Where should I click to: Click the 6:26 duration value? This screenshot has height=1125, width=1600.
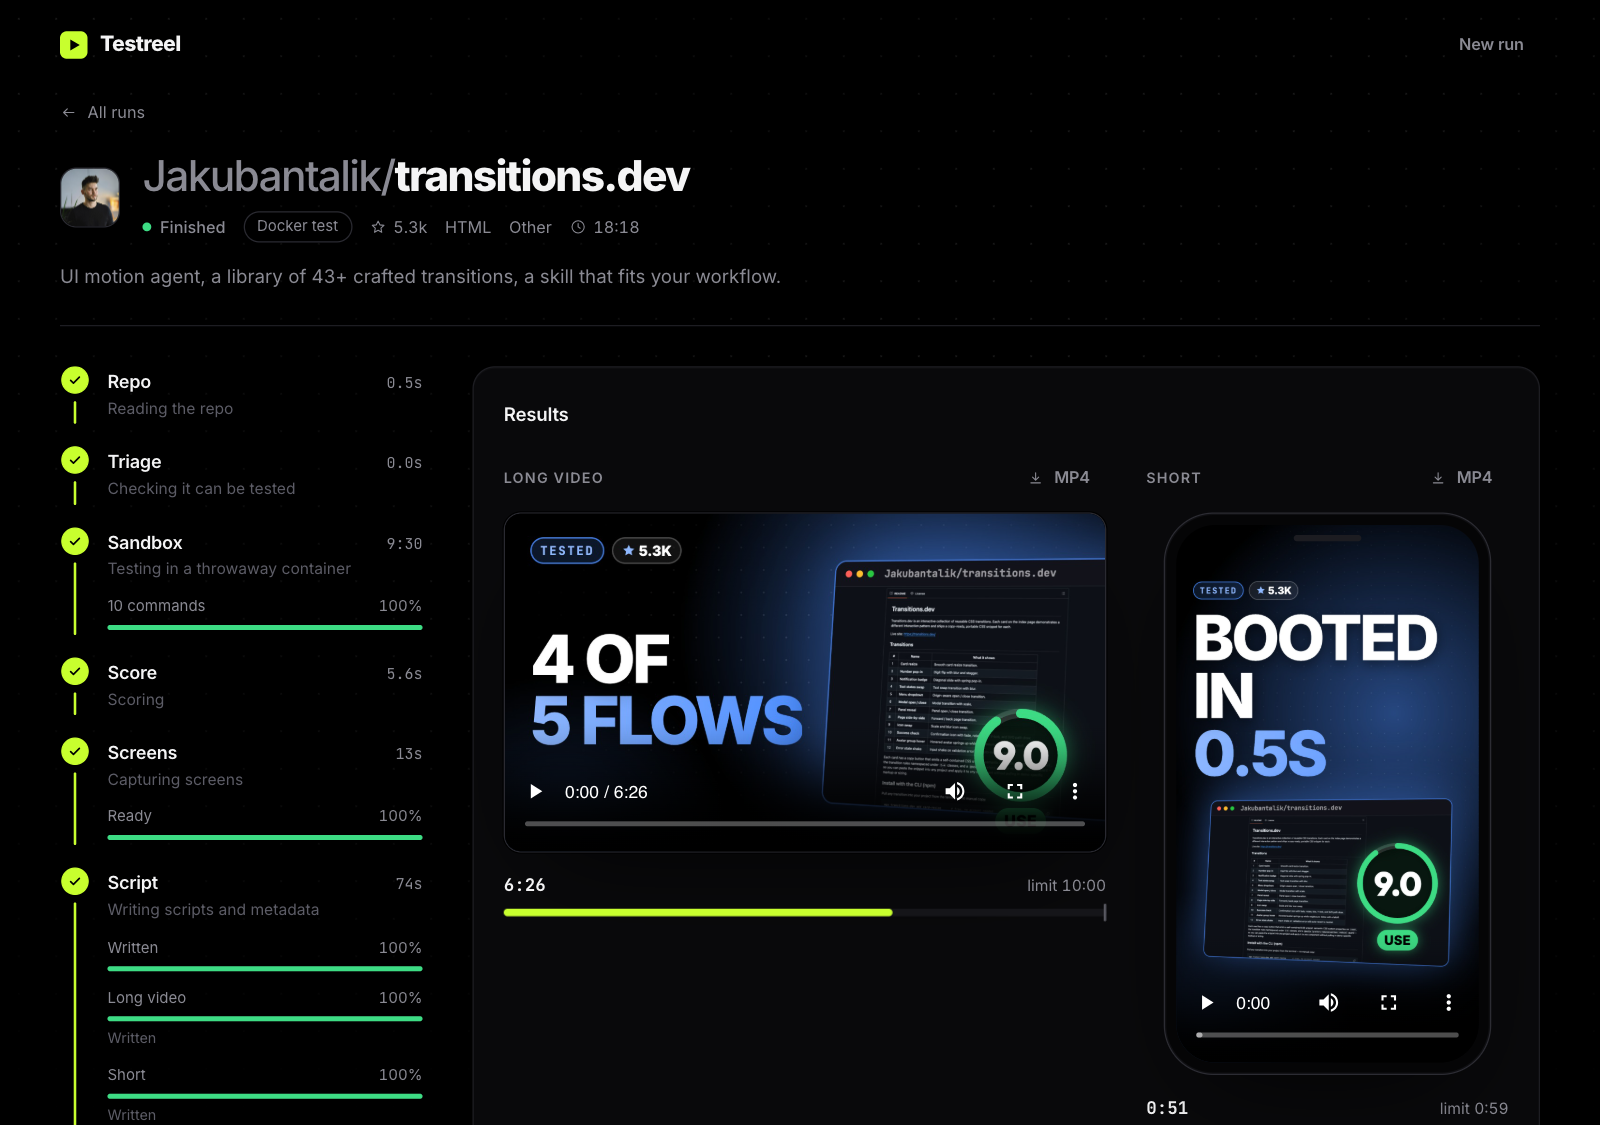coord(525,885)
